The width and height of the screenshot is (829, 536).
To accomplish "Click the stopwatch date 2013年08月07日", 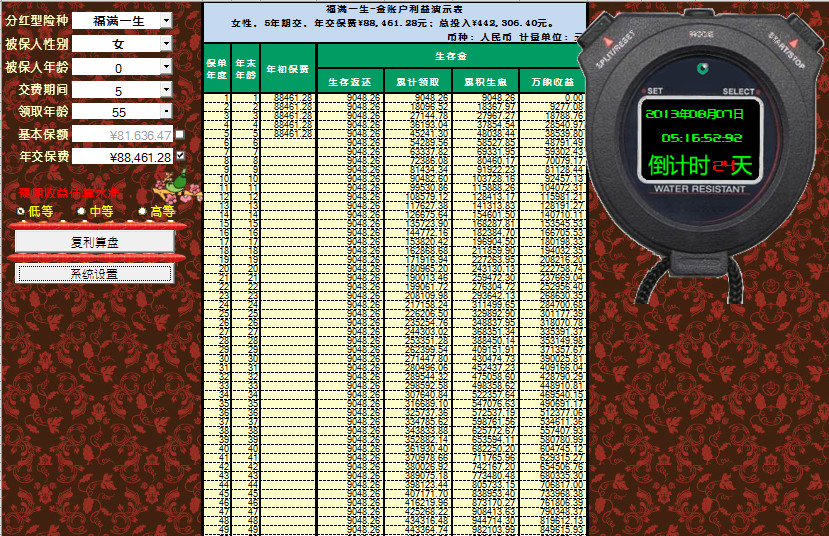I will pos(694,114).
